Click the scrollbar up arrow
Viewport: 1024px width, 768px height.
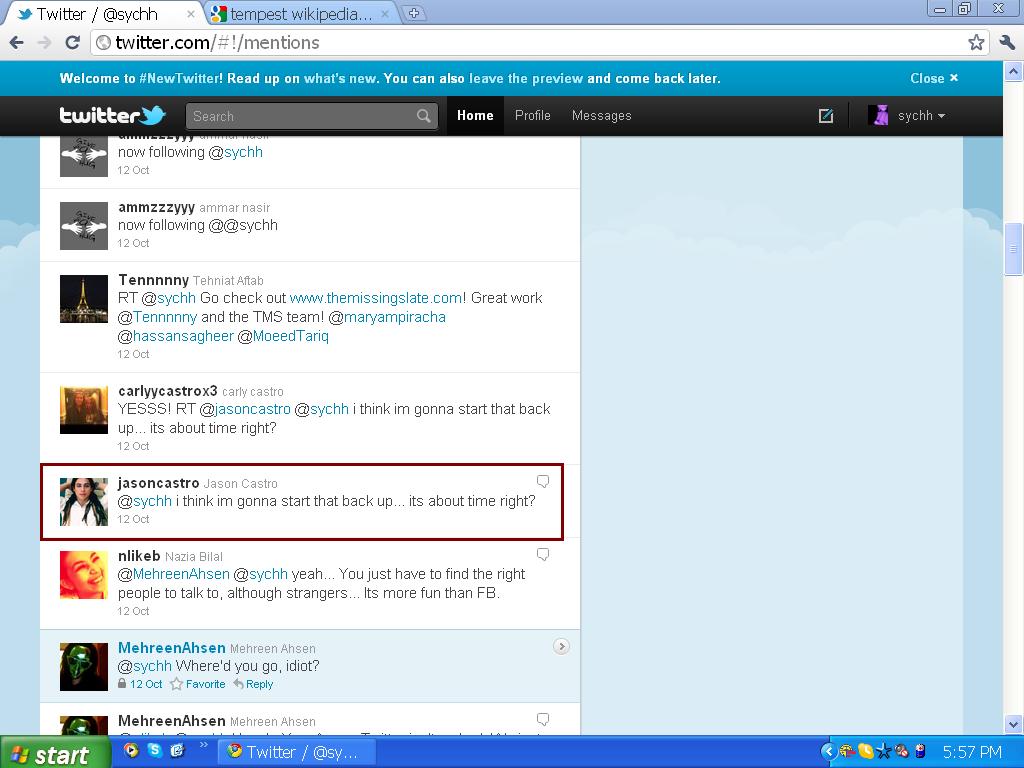1013,71
